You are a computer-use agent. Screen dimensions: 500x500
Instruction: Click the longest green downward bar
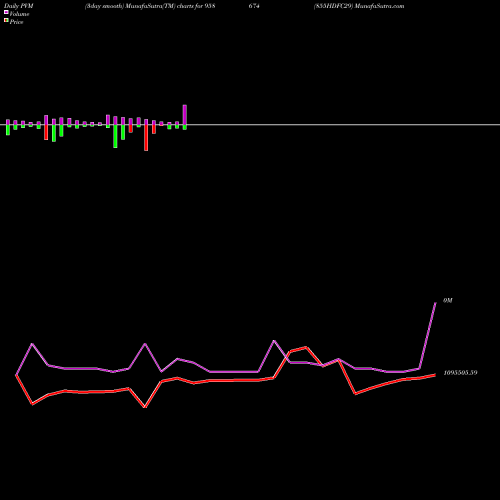tap(115, 136)
